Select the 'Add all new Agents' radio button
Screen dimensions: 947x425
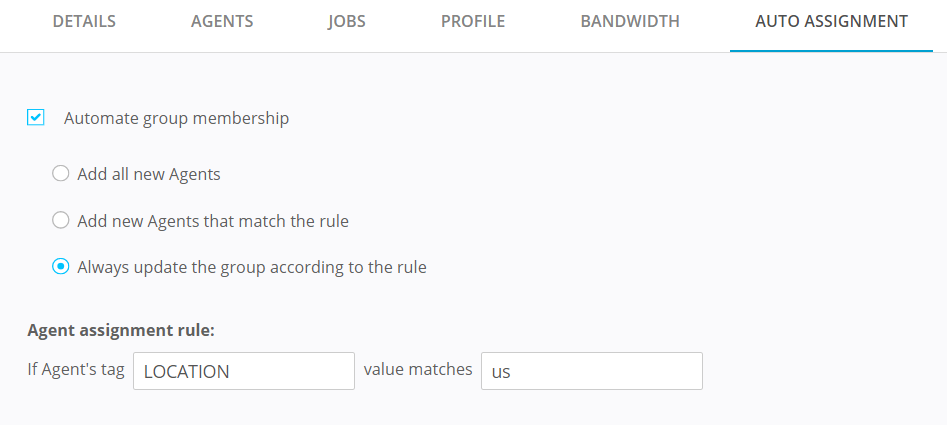61,174
